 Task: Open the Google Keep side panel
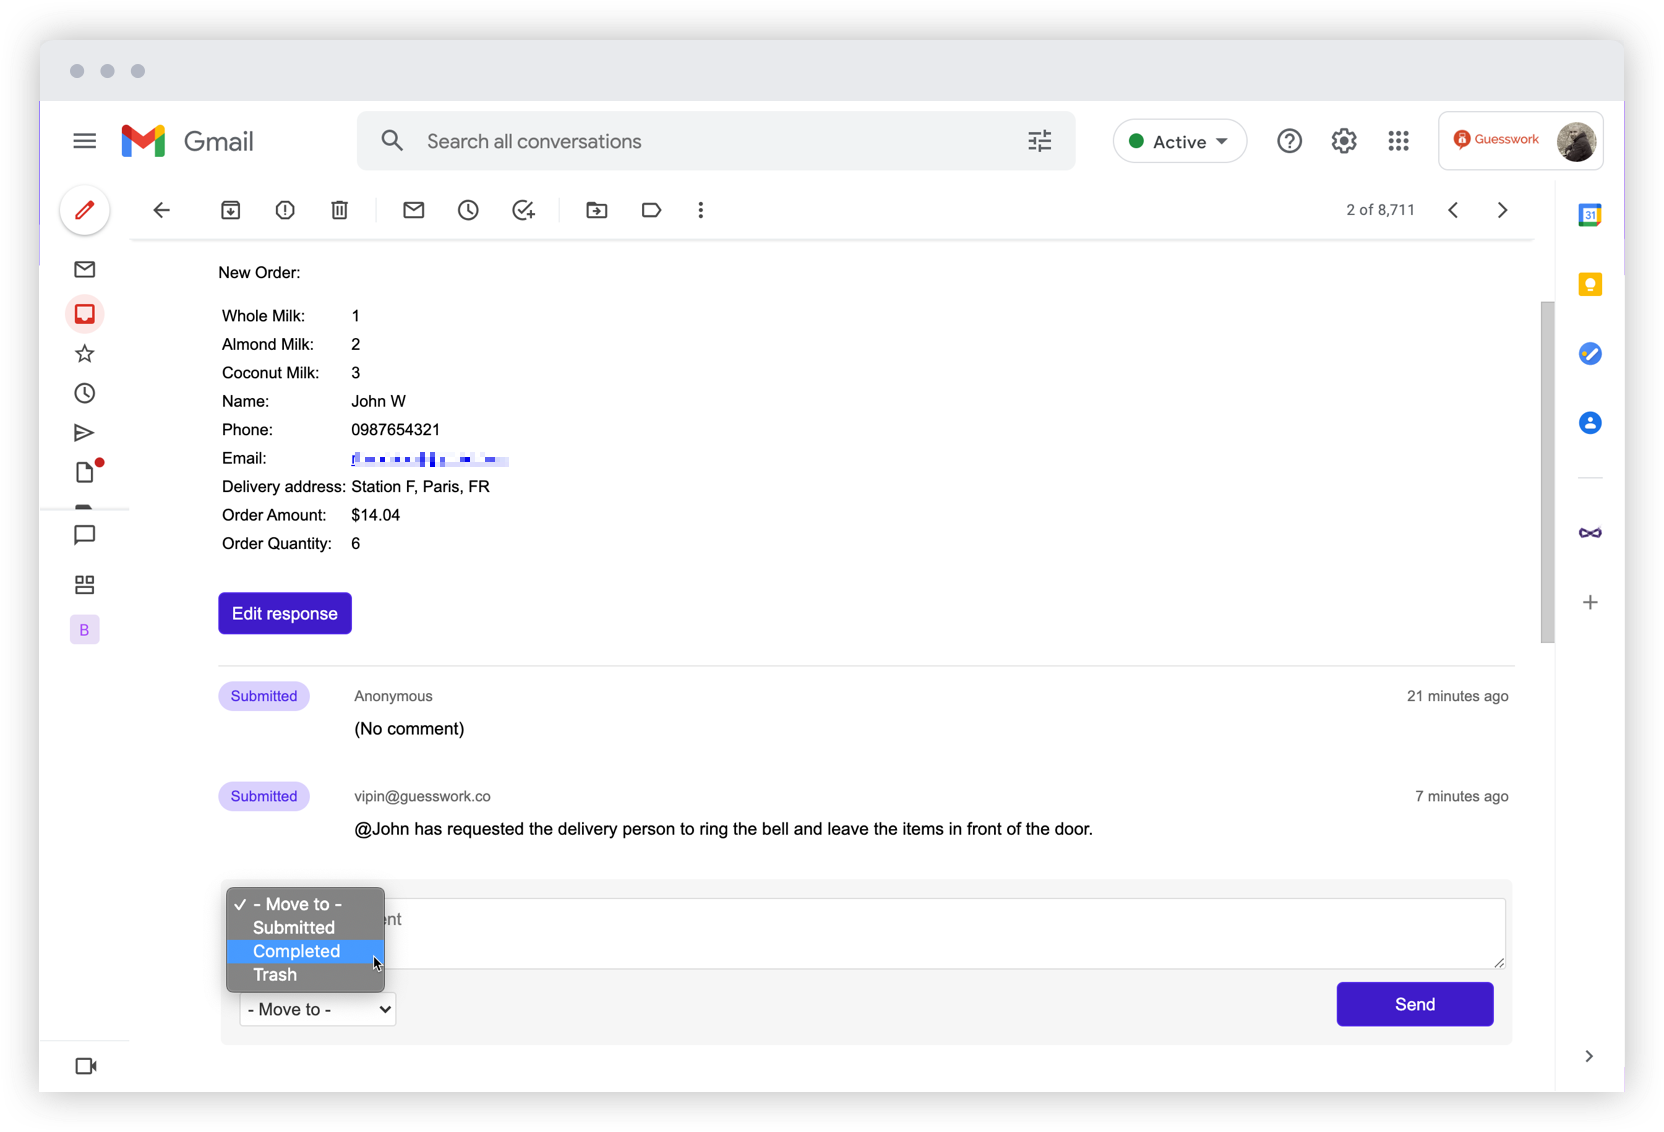[x=1589, y=284]
